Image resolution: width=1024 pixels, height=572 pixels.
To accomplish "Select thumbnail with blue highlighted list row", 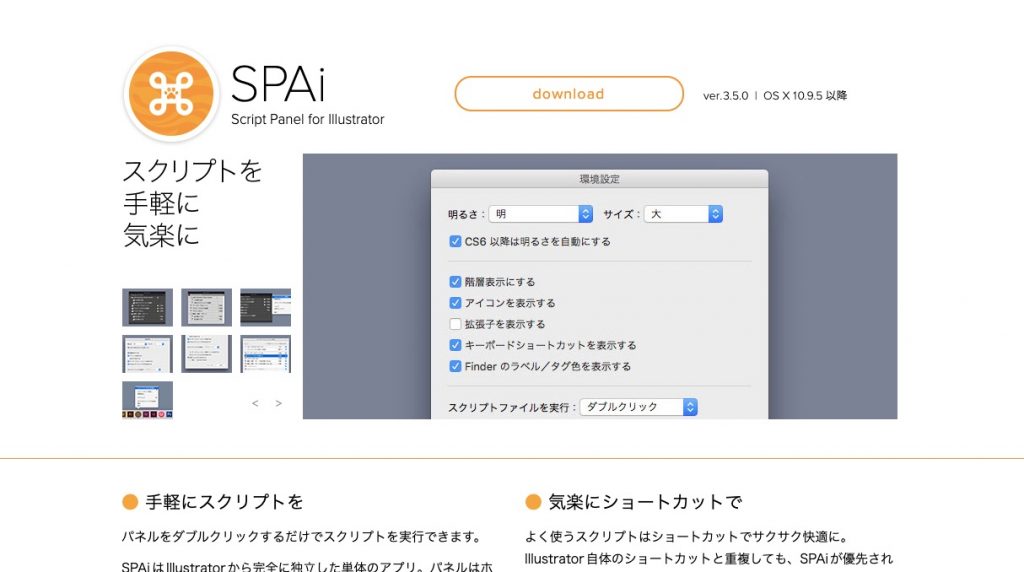I will coord(265,354).
